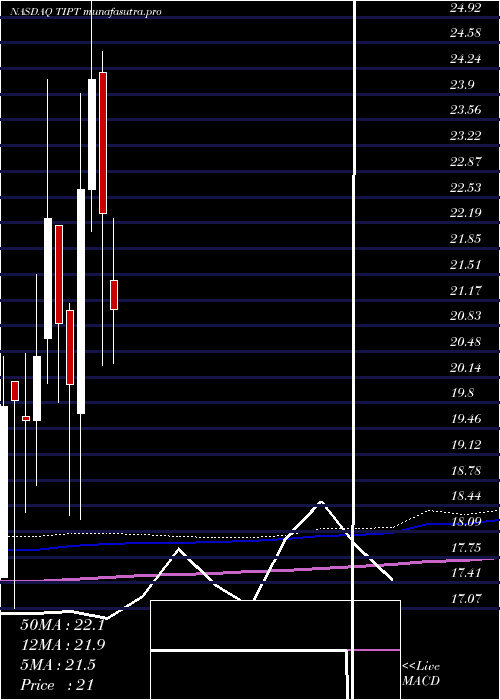Click the 17.41 price axis label
The width and height of the screenshot is (500, 700).
pos(465,573)
